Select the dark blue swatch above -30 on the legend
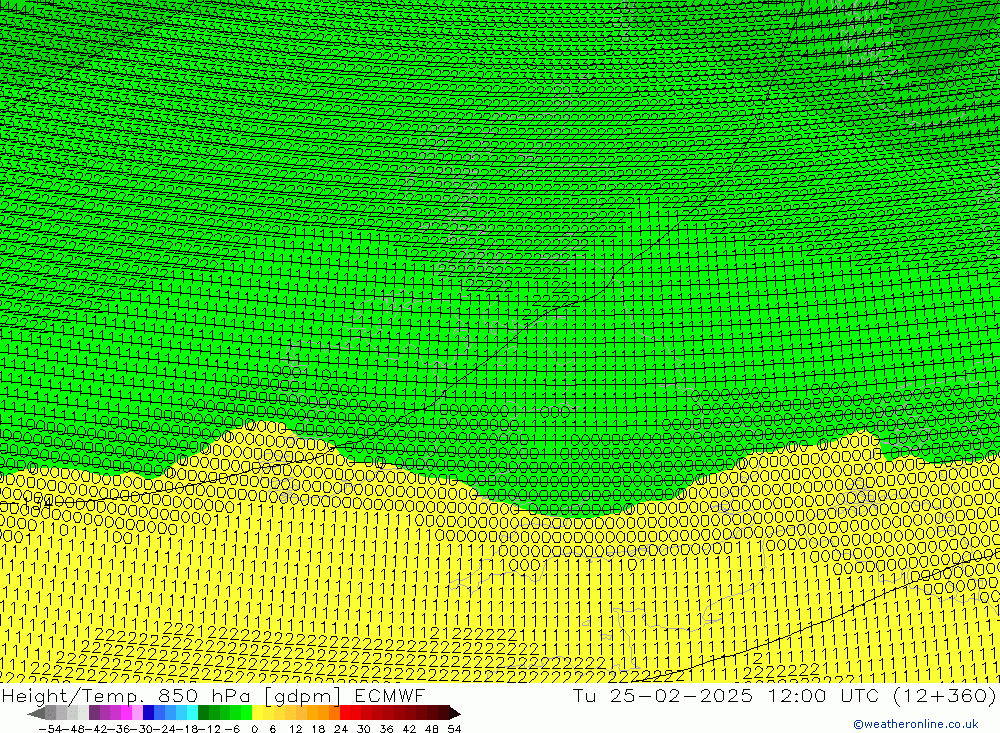 149,713
